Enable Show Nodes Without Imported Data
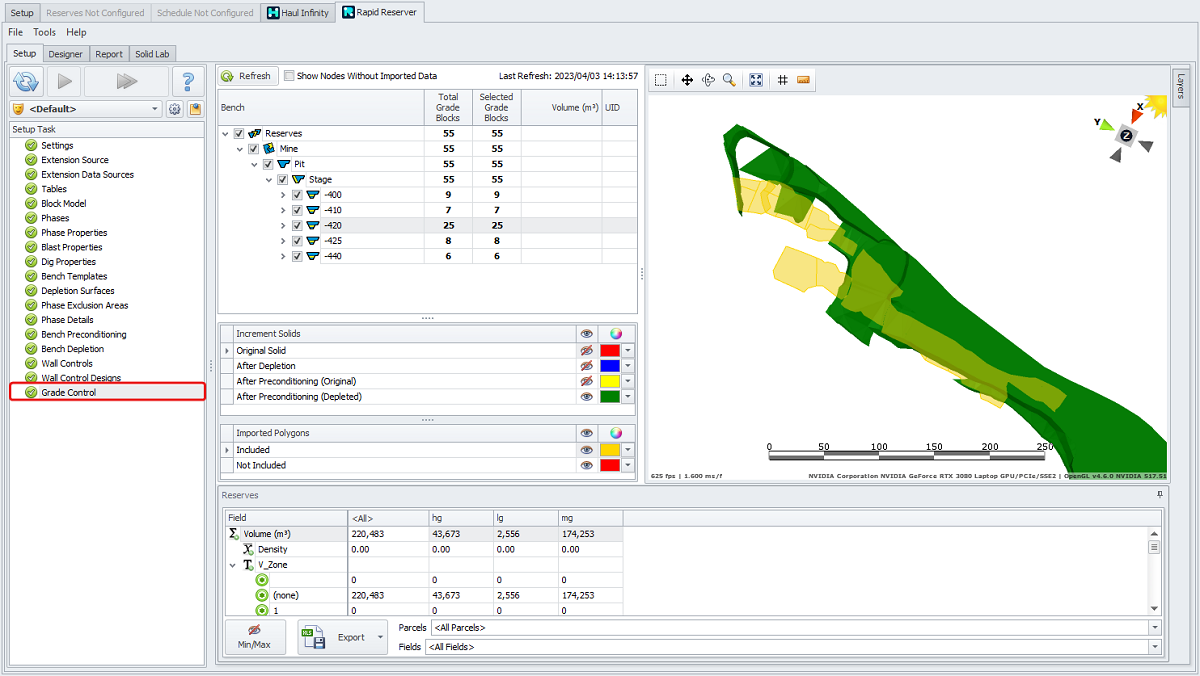Image resolution: width=1200 pixels, height=676 pixels. coord(290,76)
